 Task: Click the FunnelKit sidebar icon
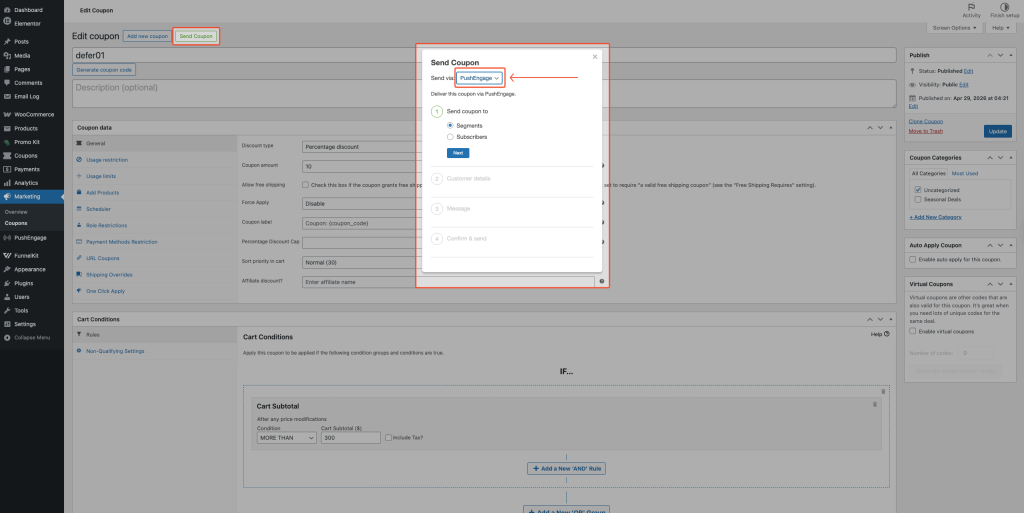7,256
